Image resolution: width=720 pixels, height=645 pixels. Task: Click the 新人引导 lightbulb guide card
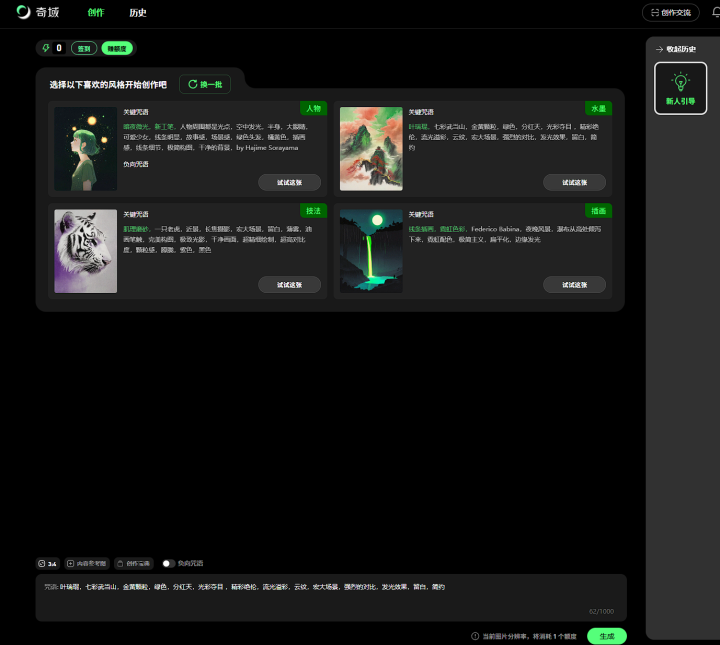click(680, 88)
